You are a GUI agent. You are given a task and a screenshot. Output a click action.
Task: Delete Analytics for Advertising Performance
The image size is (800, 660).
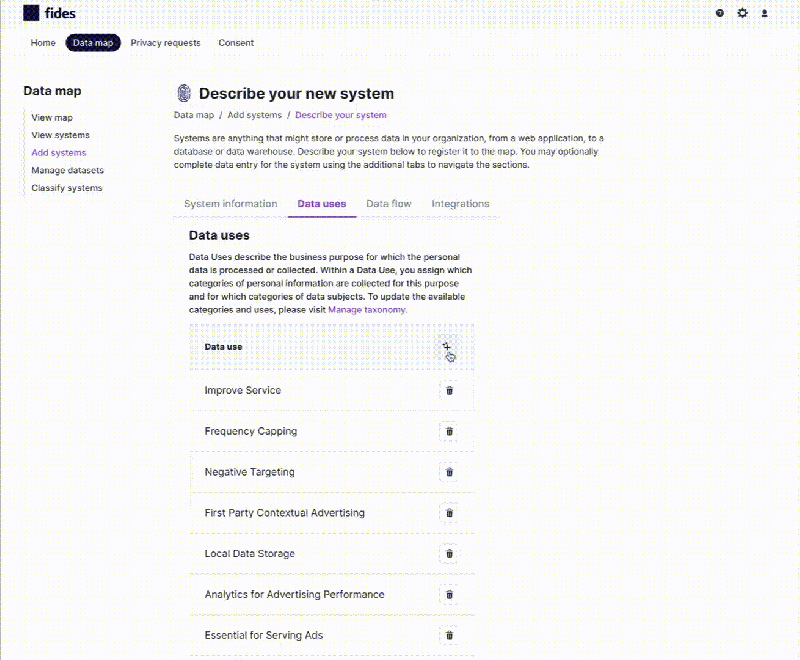point(449,594)
